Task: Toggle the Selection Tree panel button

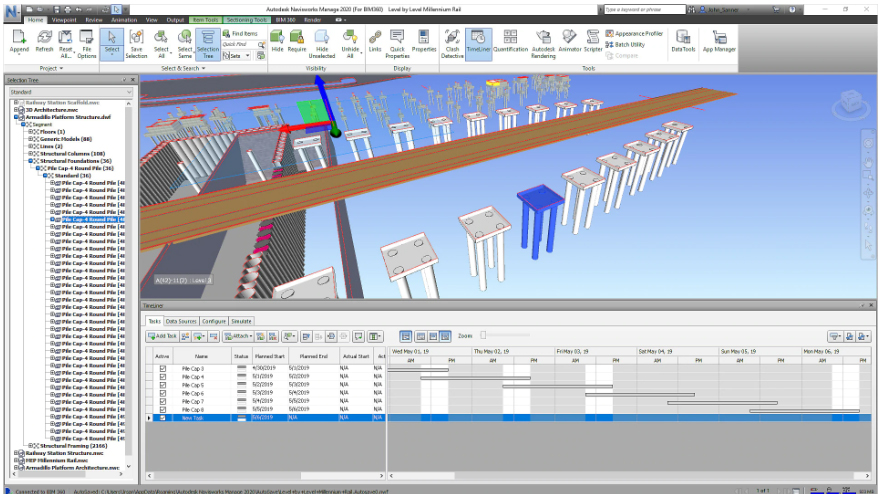Action: pos(208,44)
